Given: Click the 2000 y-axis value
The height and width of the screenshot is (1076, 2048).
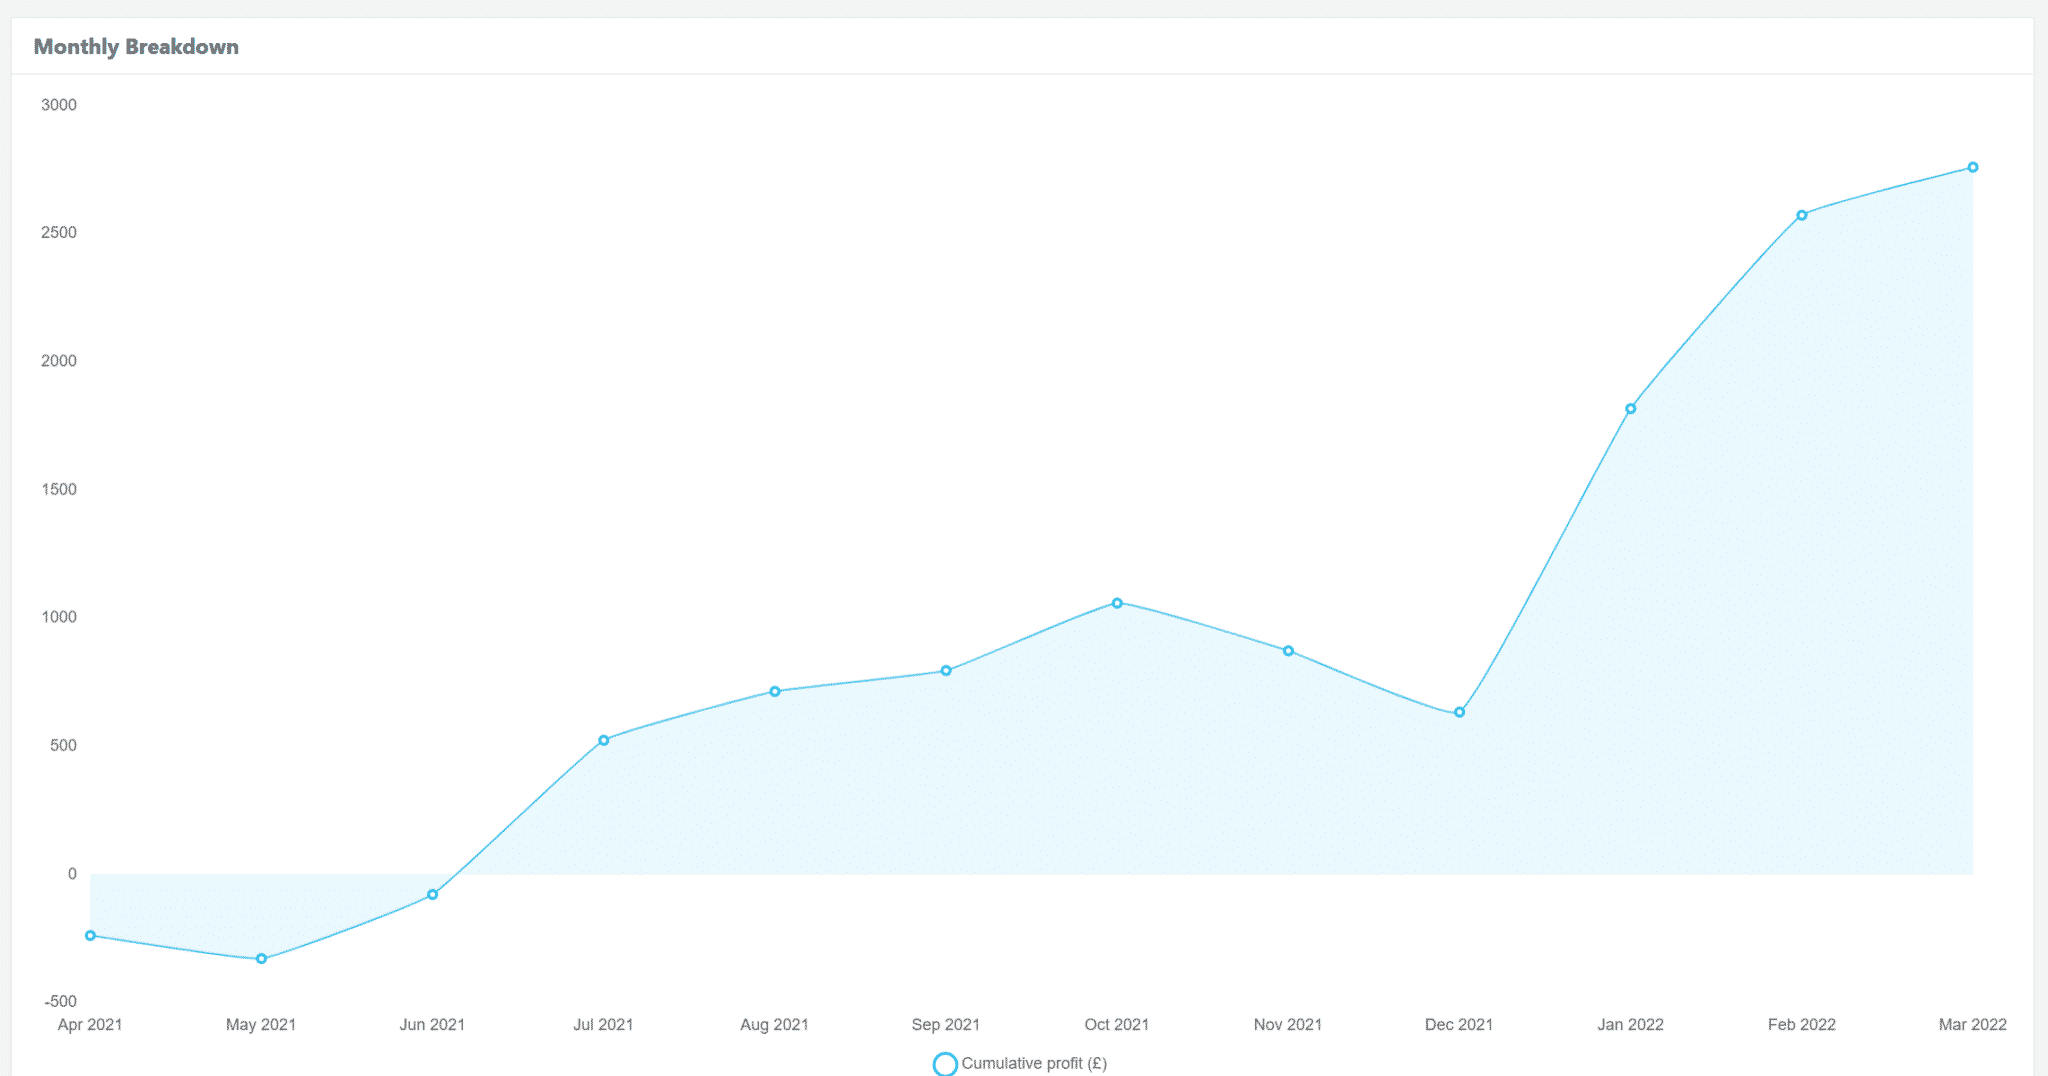Looking at the screenshot, I should coord(59,361).
